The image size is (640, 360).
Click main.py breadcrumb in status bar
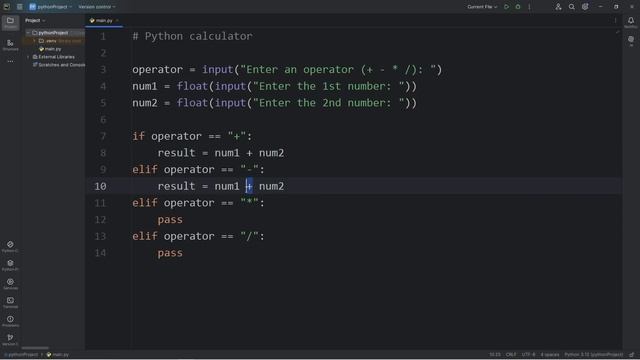pyautogui.click(x=58, y=355)
